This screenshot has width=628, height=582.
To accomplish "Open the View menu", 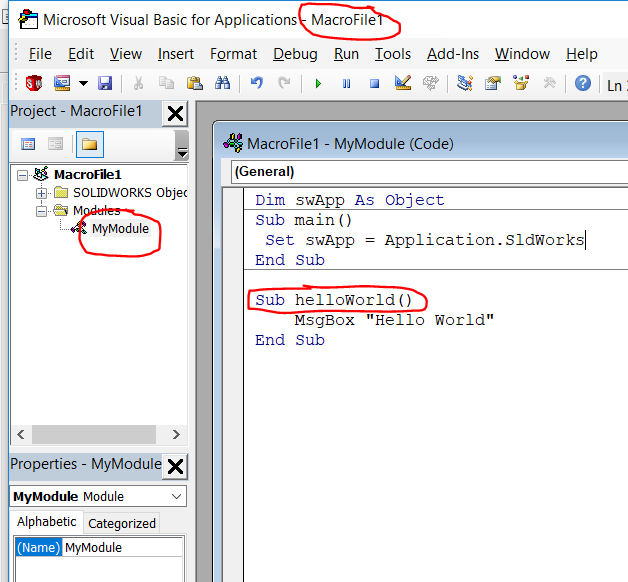I will click(126, 54).
